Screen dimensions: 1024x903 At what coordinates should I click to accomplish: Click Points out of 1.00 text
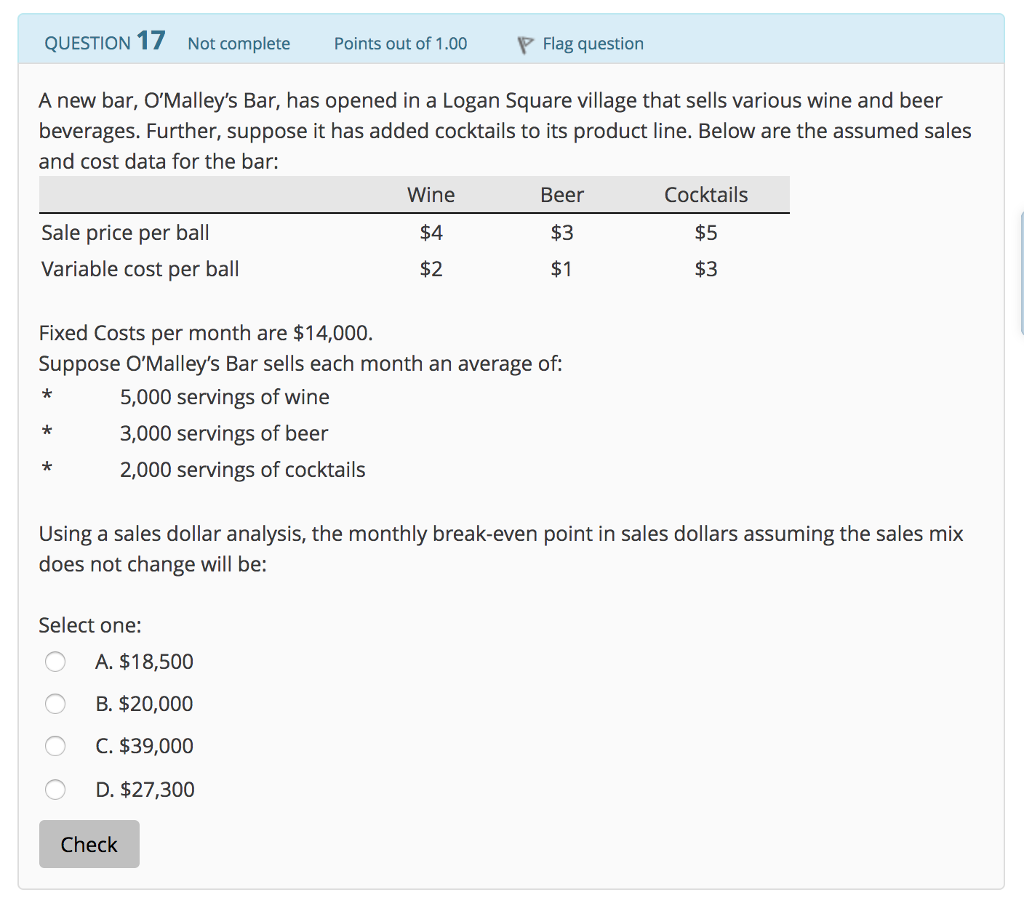400,44
